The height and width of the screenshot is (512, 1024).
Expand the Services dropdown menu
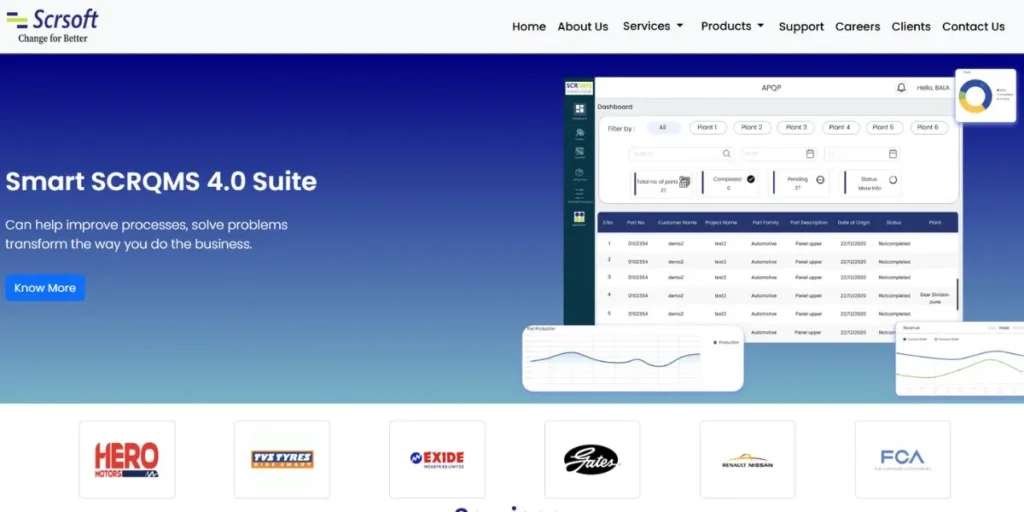pos(652,26)
